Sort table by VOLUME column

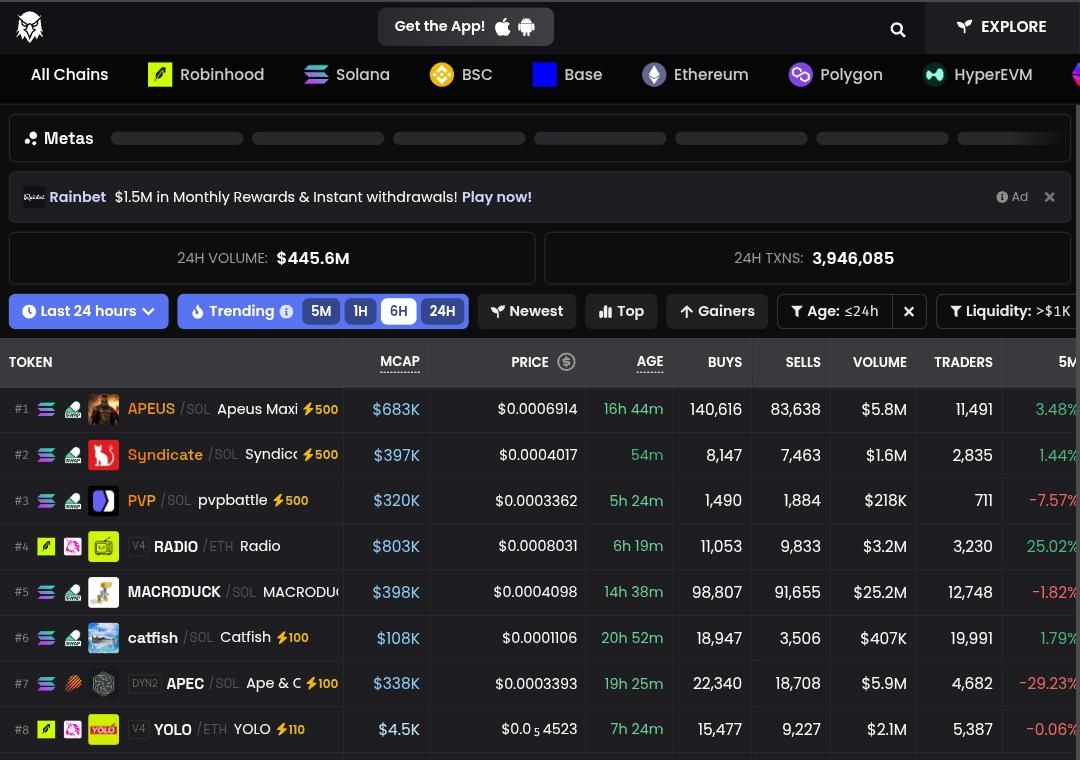880,362
